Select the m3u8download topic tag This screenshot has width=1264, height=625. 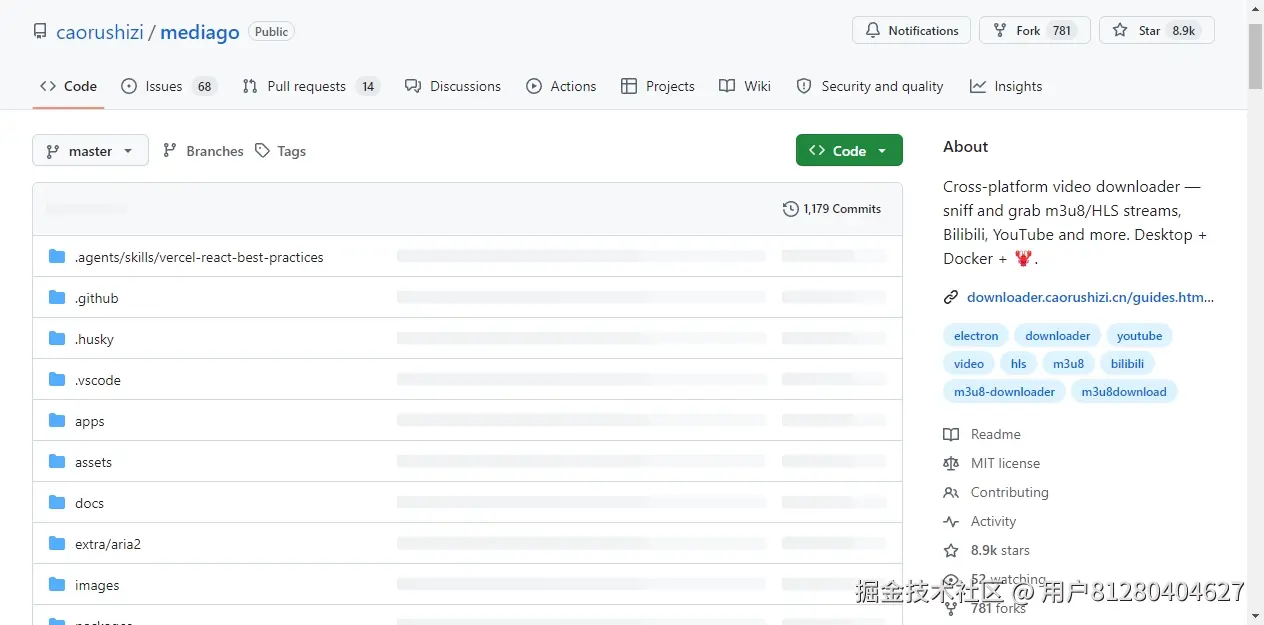pos(1124,392)
